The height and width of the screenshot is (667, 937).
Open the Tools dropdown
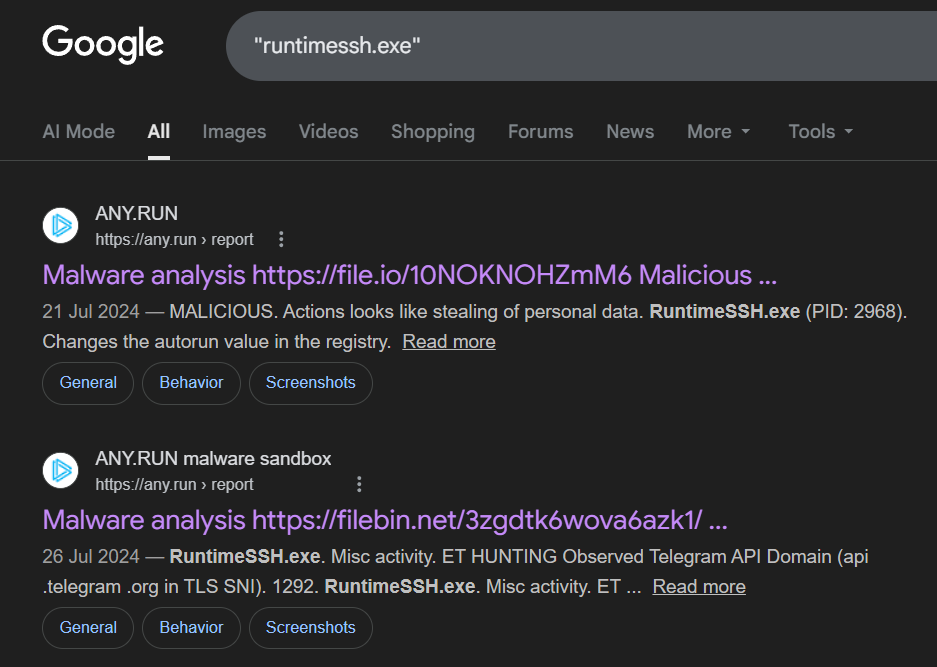point(820,131)
